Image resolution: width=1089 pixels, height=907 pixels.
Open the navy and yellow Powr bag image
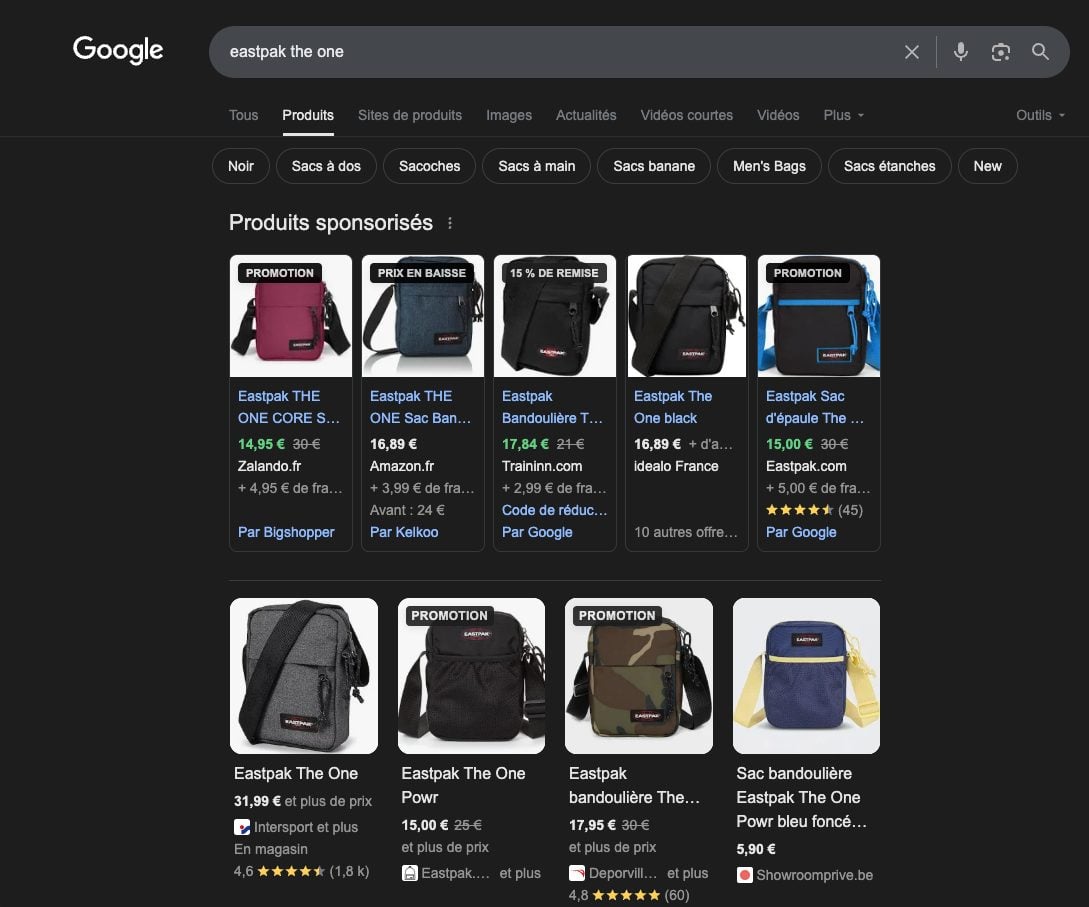pos(806,676)
